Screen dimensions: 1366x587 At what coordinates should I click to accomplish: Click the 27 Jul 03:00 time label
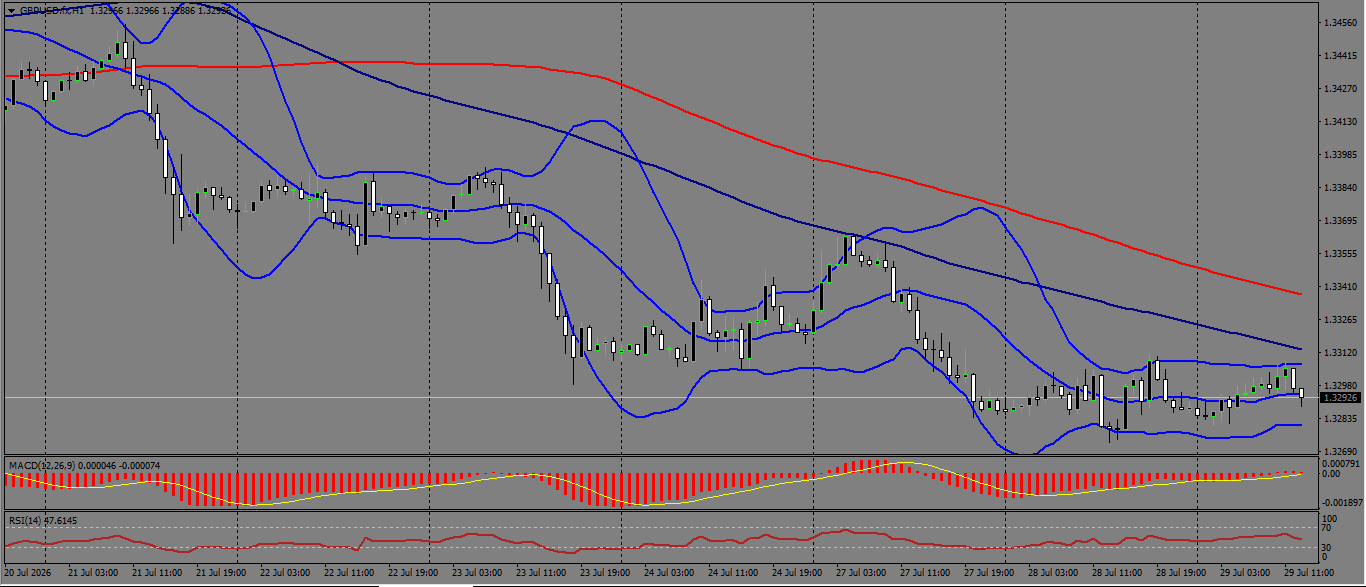tap(860, 574)
